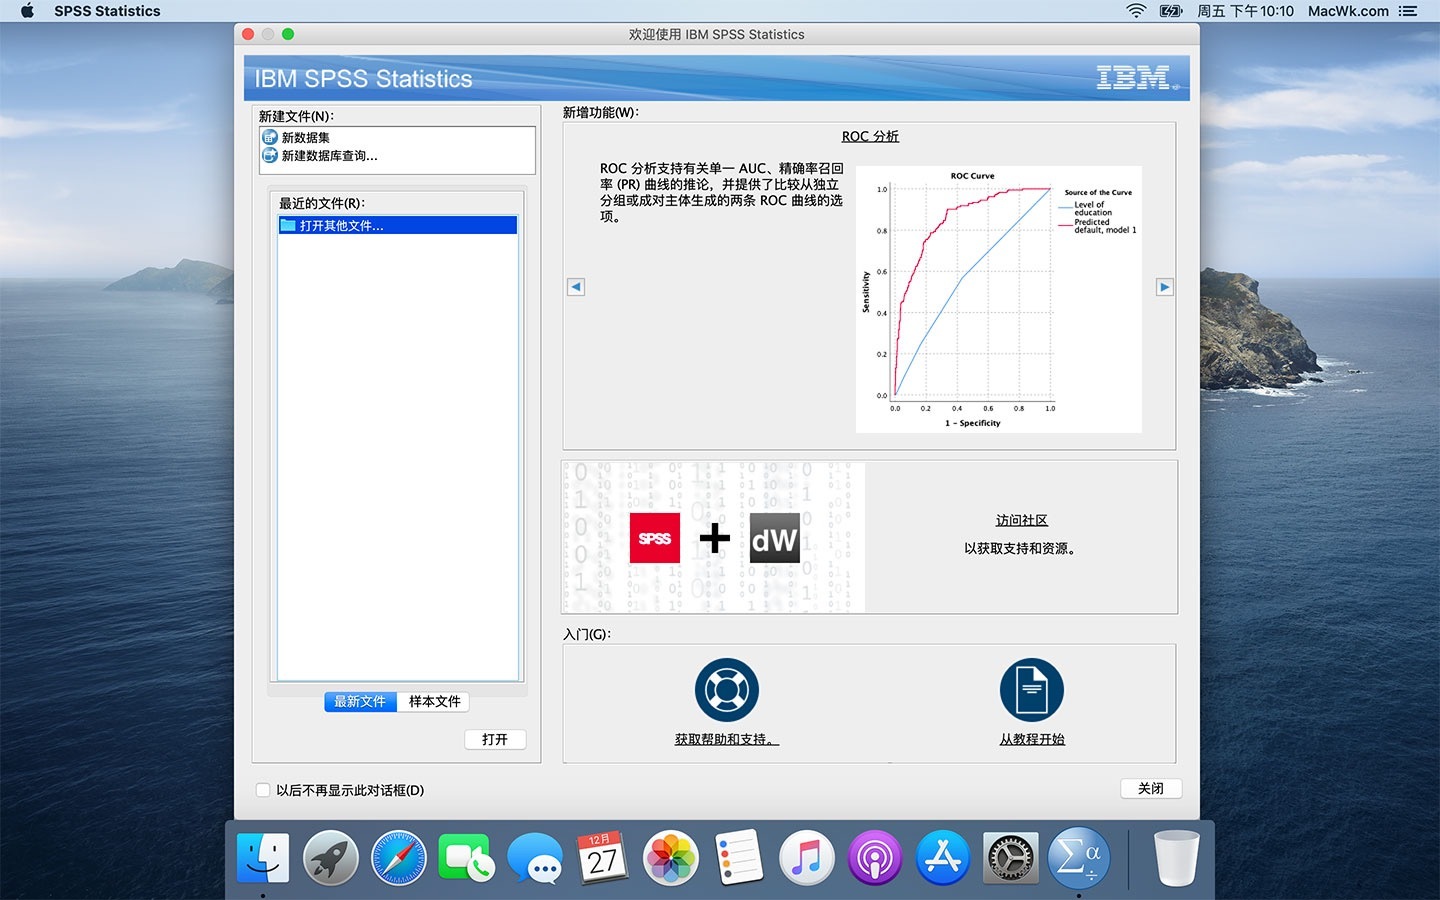
Task: Click the tutorial document icon
Action: (x=1031, y=690)
